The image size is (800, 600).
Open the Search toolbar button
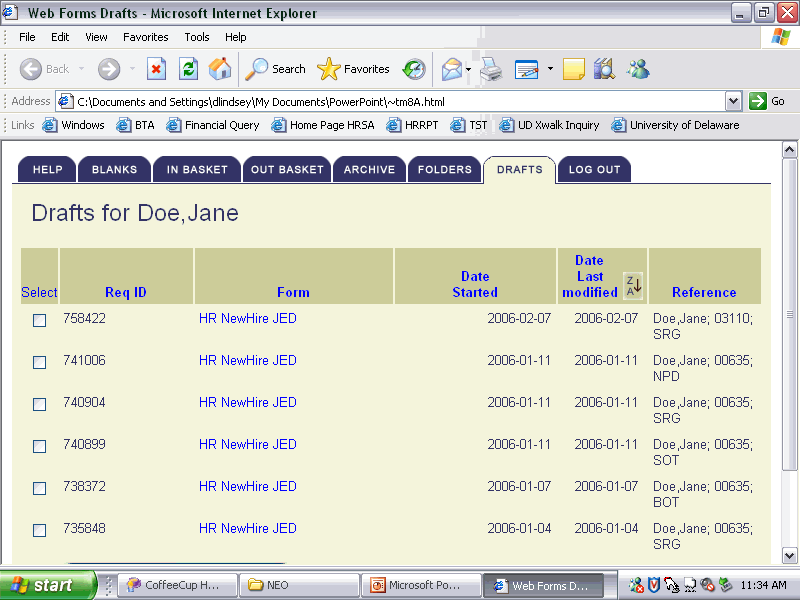click(276, 69)
